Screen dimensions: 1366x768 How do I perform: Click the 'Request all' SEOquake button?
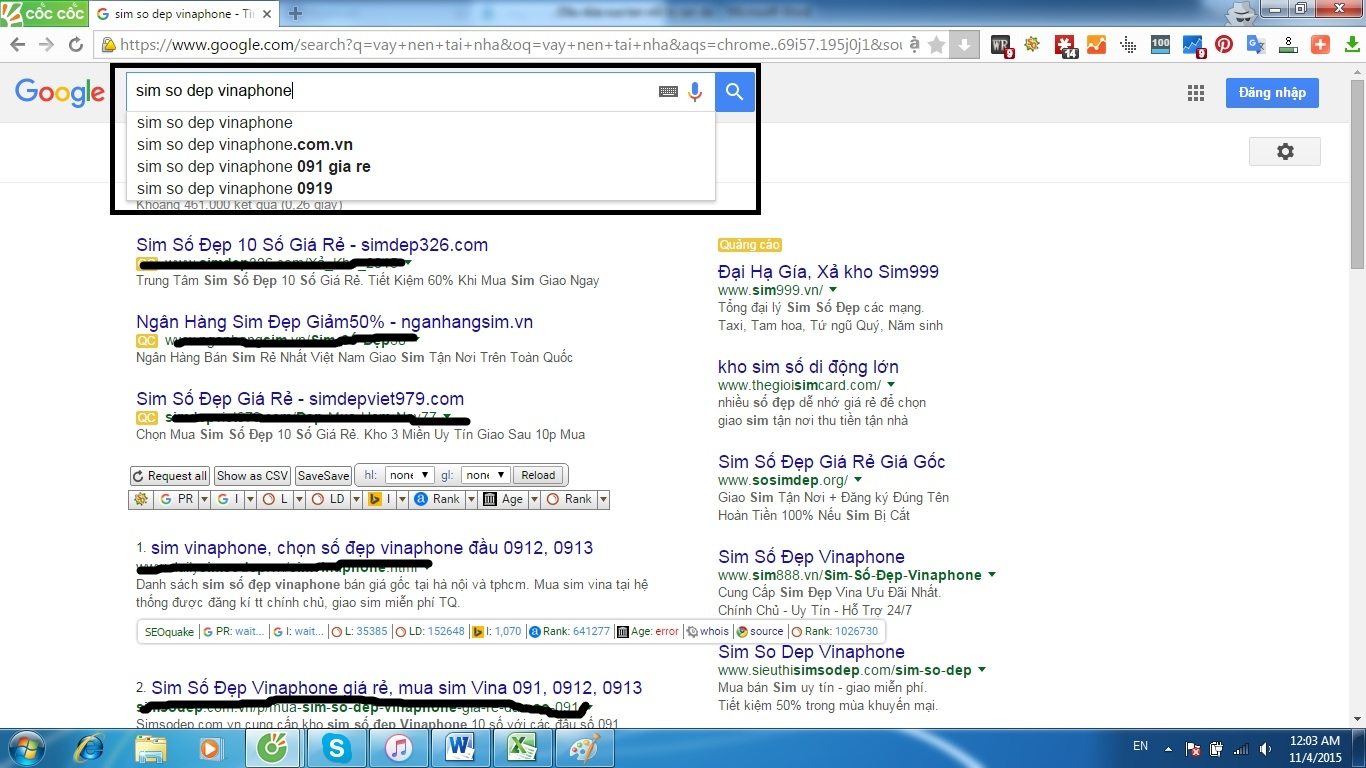170,476
